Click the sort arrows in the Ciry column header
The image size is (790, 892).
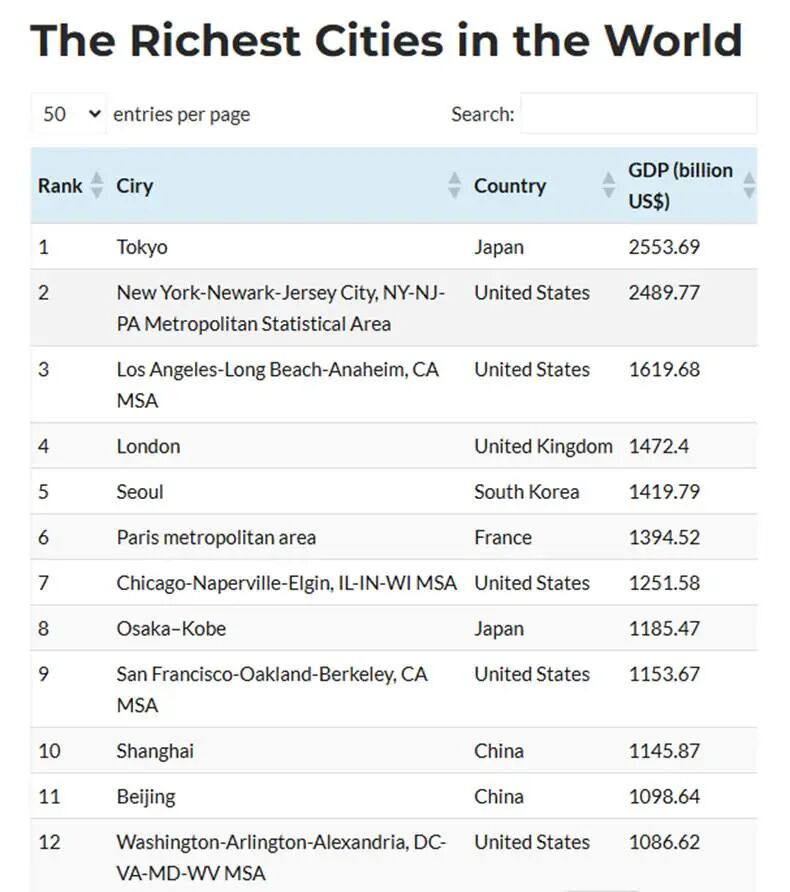point(454,185)
